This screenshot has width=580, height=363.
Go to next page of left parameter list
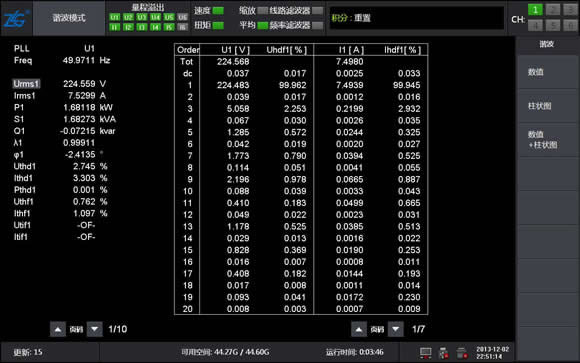click(x=95, y=329)
